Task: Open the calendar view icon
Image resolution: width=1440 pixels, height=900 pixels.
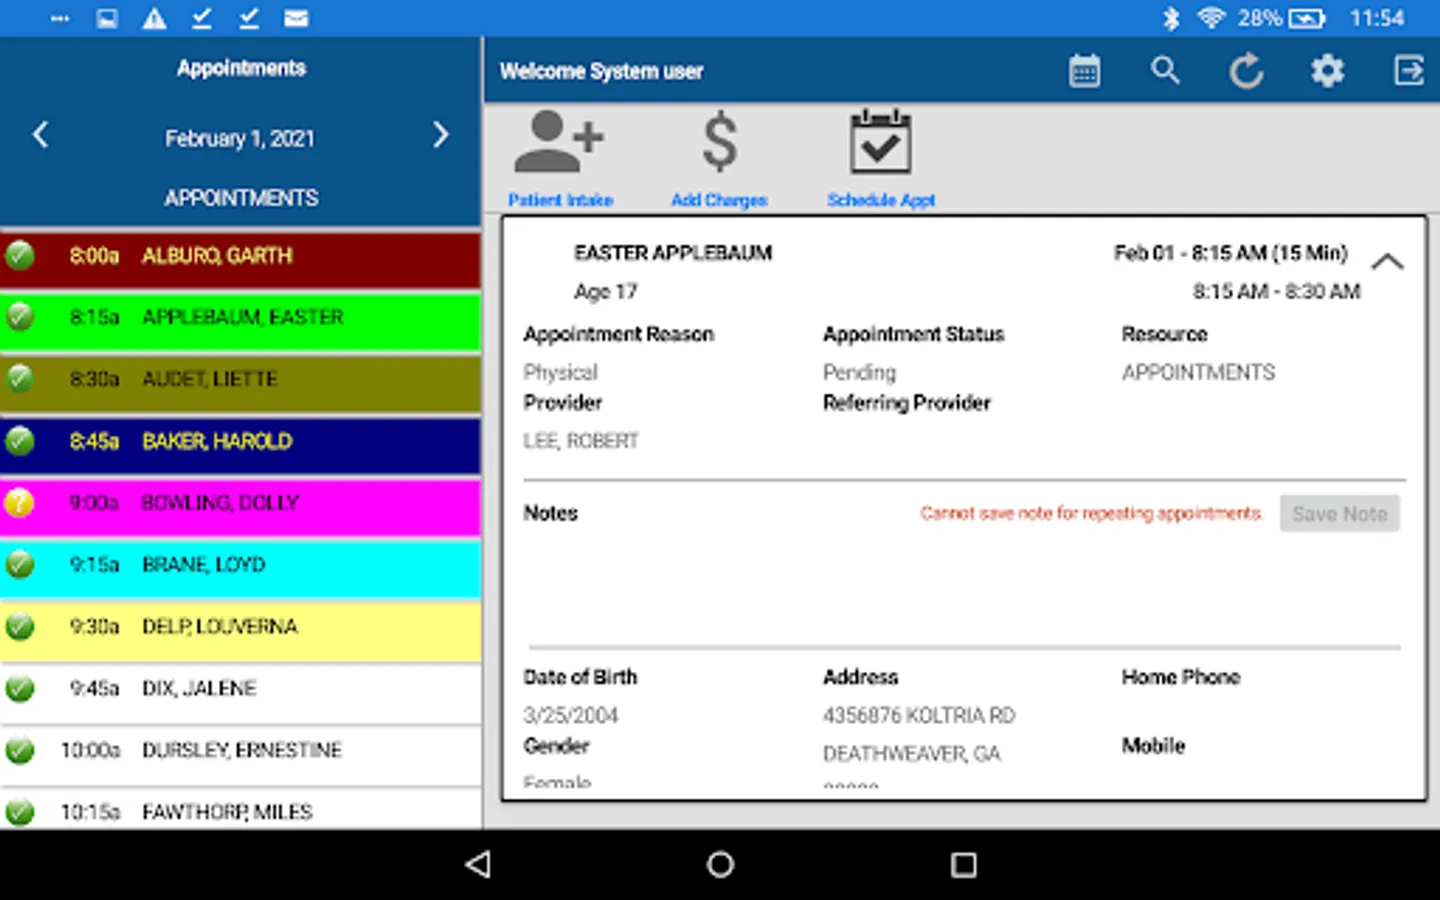Action: point(1084,71)
